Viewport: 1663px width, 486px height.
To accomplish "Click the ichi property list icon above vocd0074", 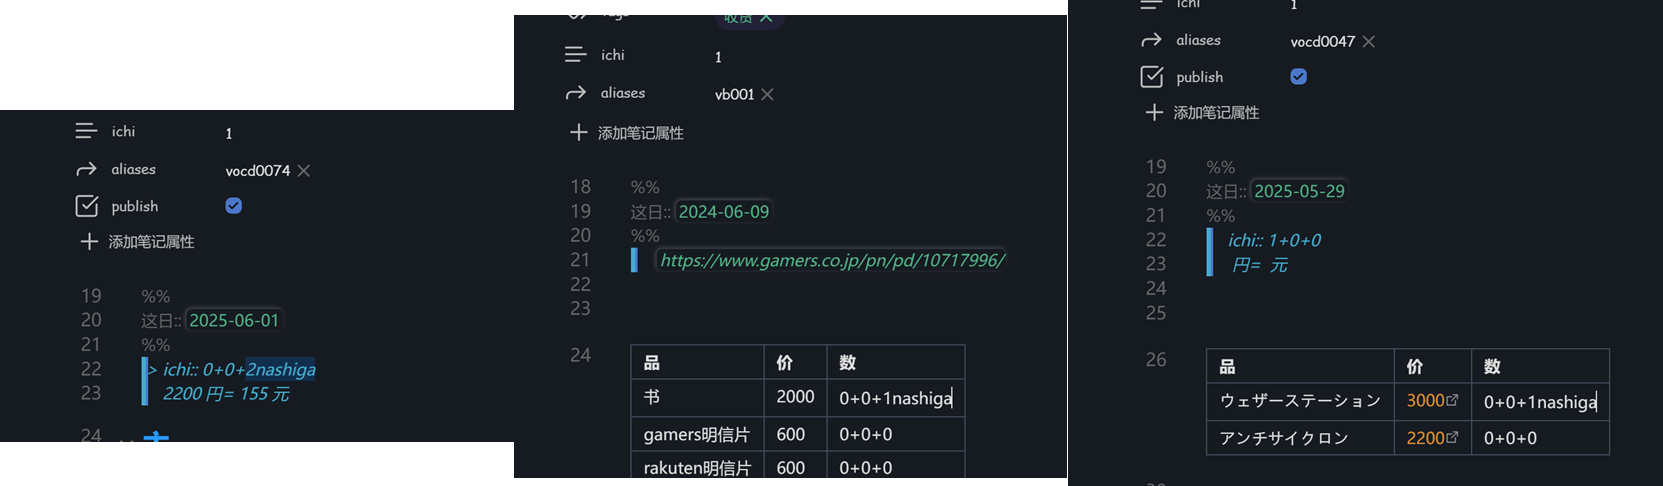I will [86, 131].
